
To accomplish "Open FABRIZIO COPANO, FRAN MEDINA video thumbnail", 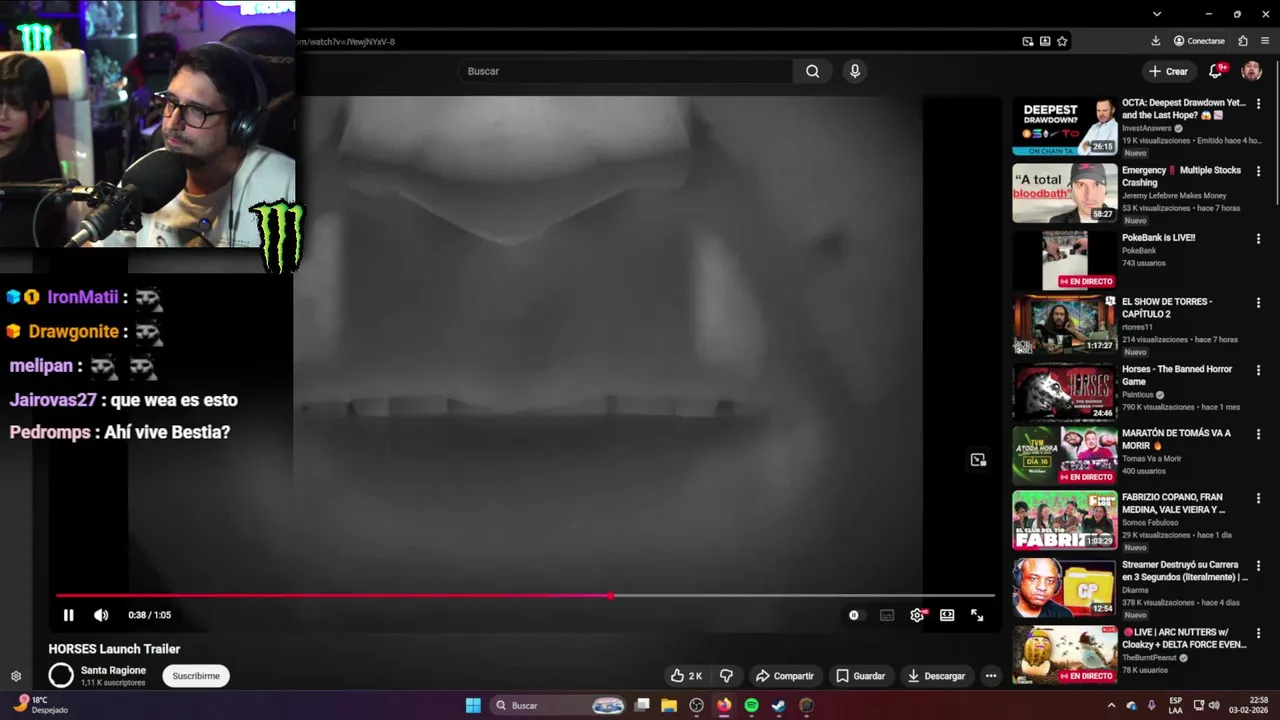I will pyautogui.click(x=1065, y=520).
